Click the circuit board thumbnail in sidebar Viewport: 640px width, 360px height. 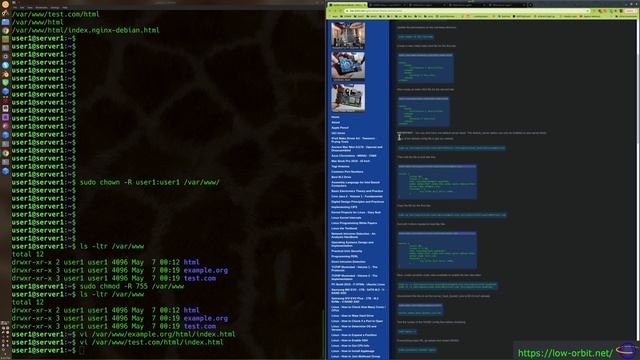tap(348, 98)
